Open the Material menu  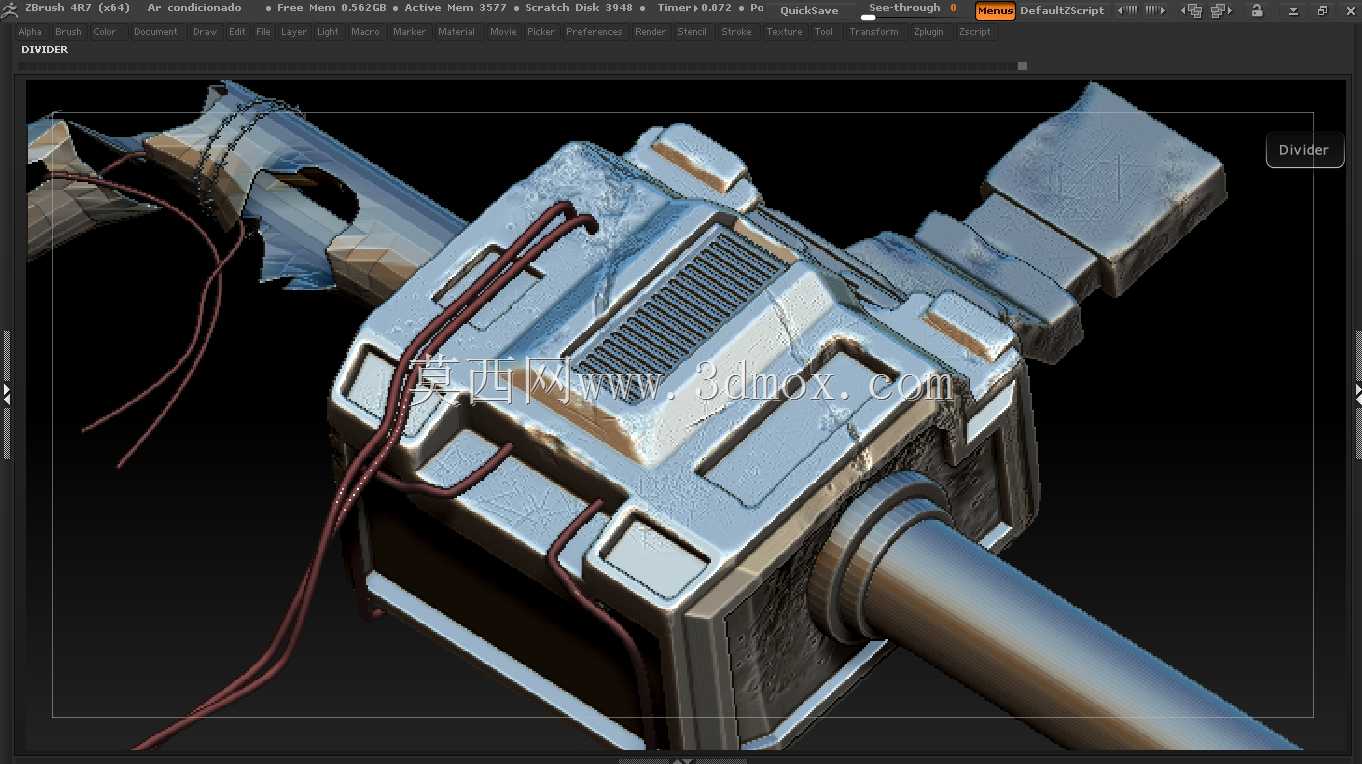457,32
